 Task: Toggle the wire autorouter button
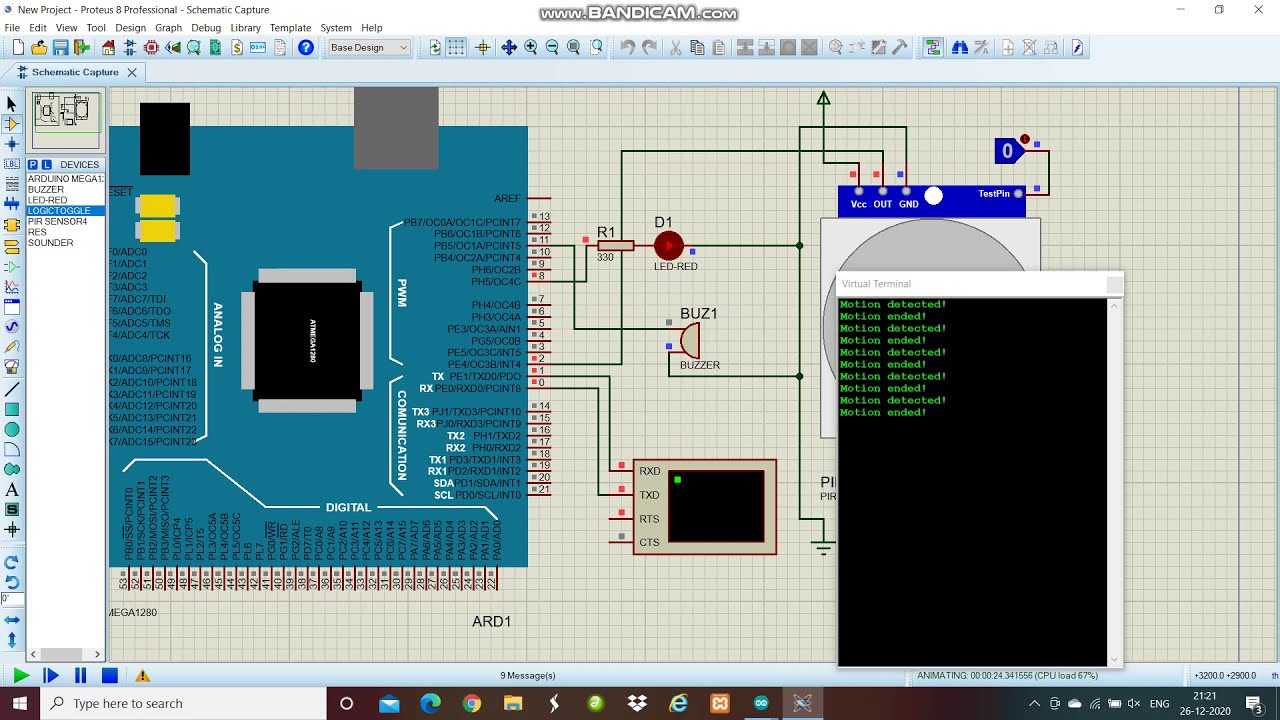coord(933,48)
